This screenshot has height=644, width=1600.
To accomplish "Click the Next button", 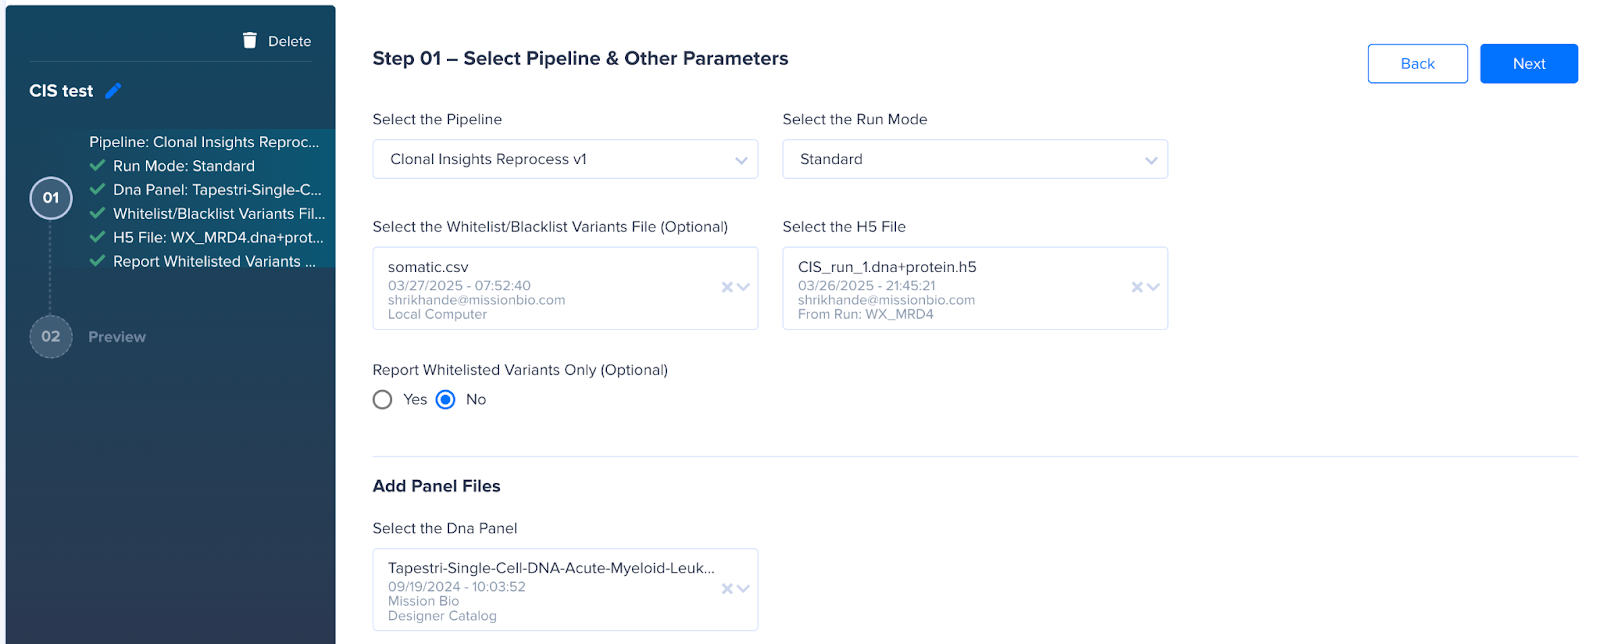I will tap(1528, 63).
